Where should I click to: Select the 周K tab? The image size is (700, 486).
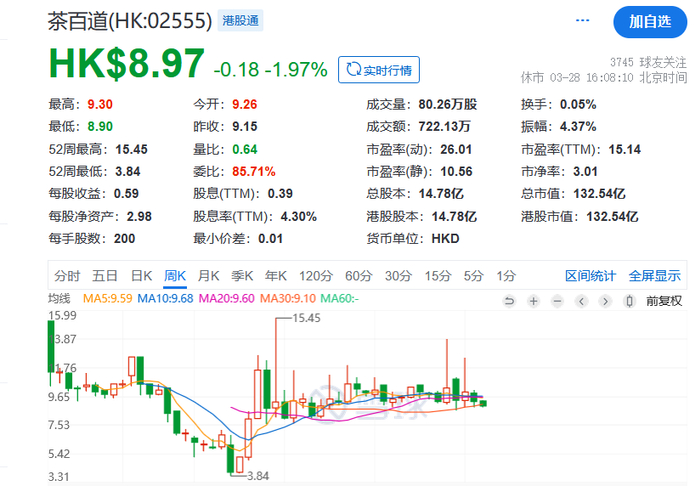(175, 276)
